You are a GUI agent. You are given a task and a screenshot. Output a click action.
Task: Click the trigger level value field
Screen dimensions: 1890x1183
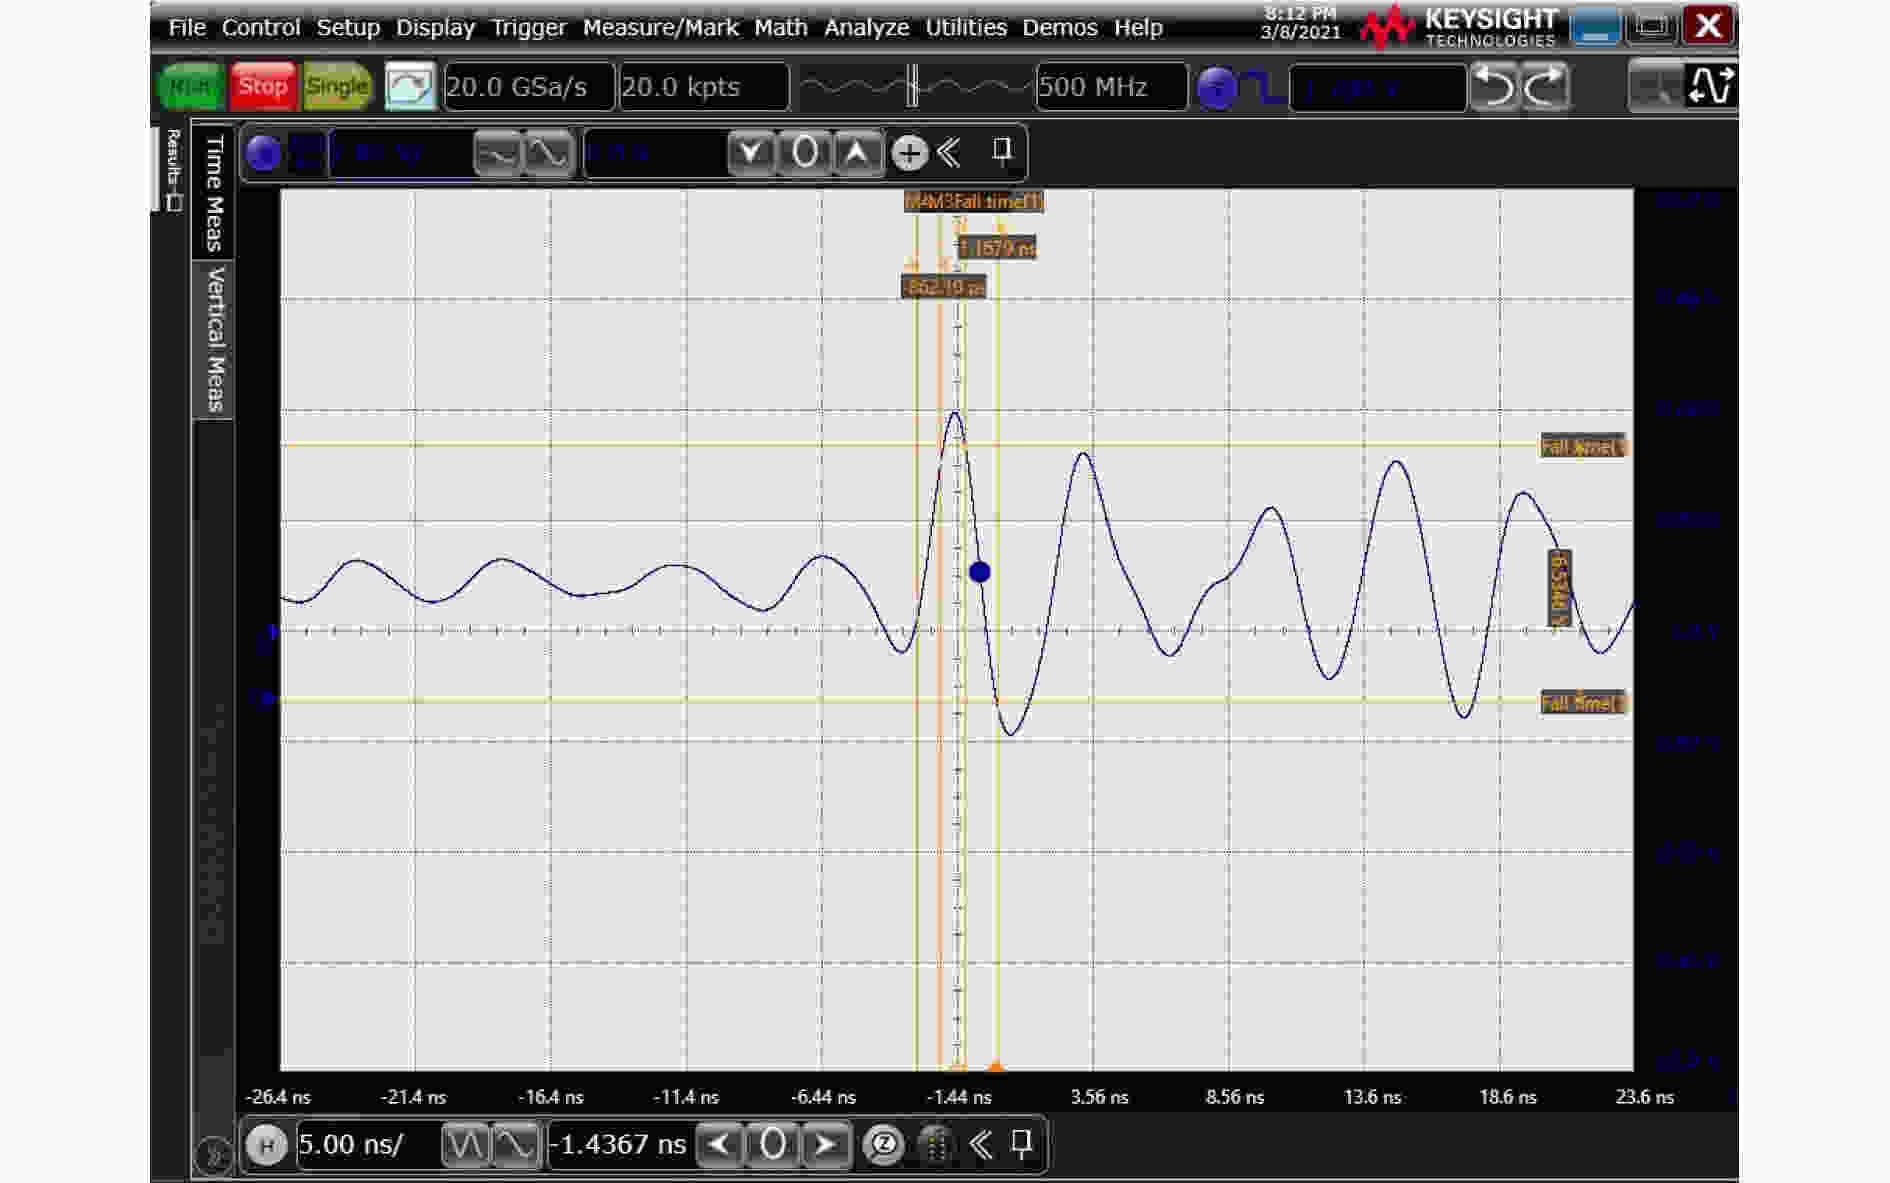[x=1378, y=88]
